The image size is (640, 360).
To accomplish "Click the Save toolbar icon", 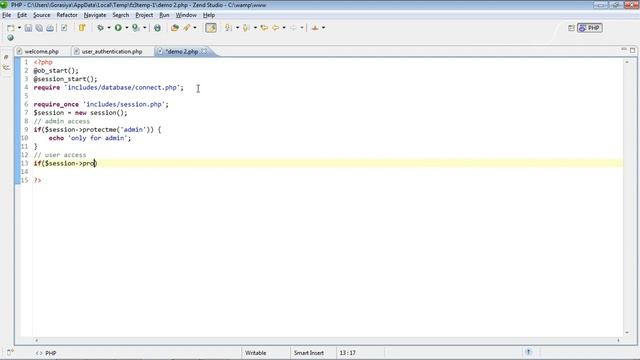I will [28, 28].
